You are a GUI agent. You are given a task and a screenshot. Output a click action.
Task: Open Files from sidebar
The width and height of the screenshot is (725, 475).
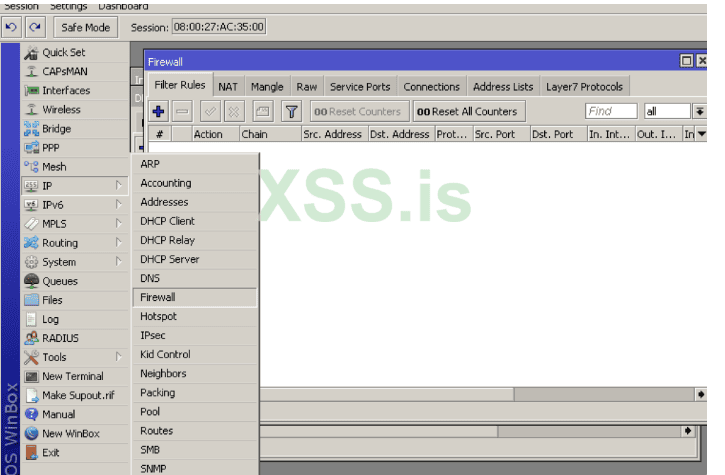[75, 300]
